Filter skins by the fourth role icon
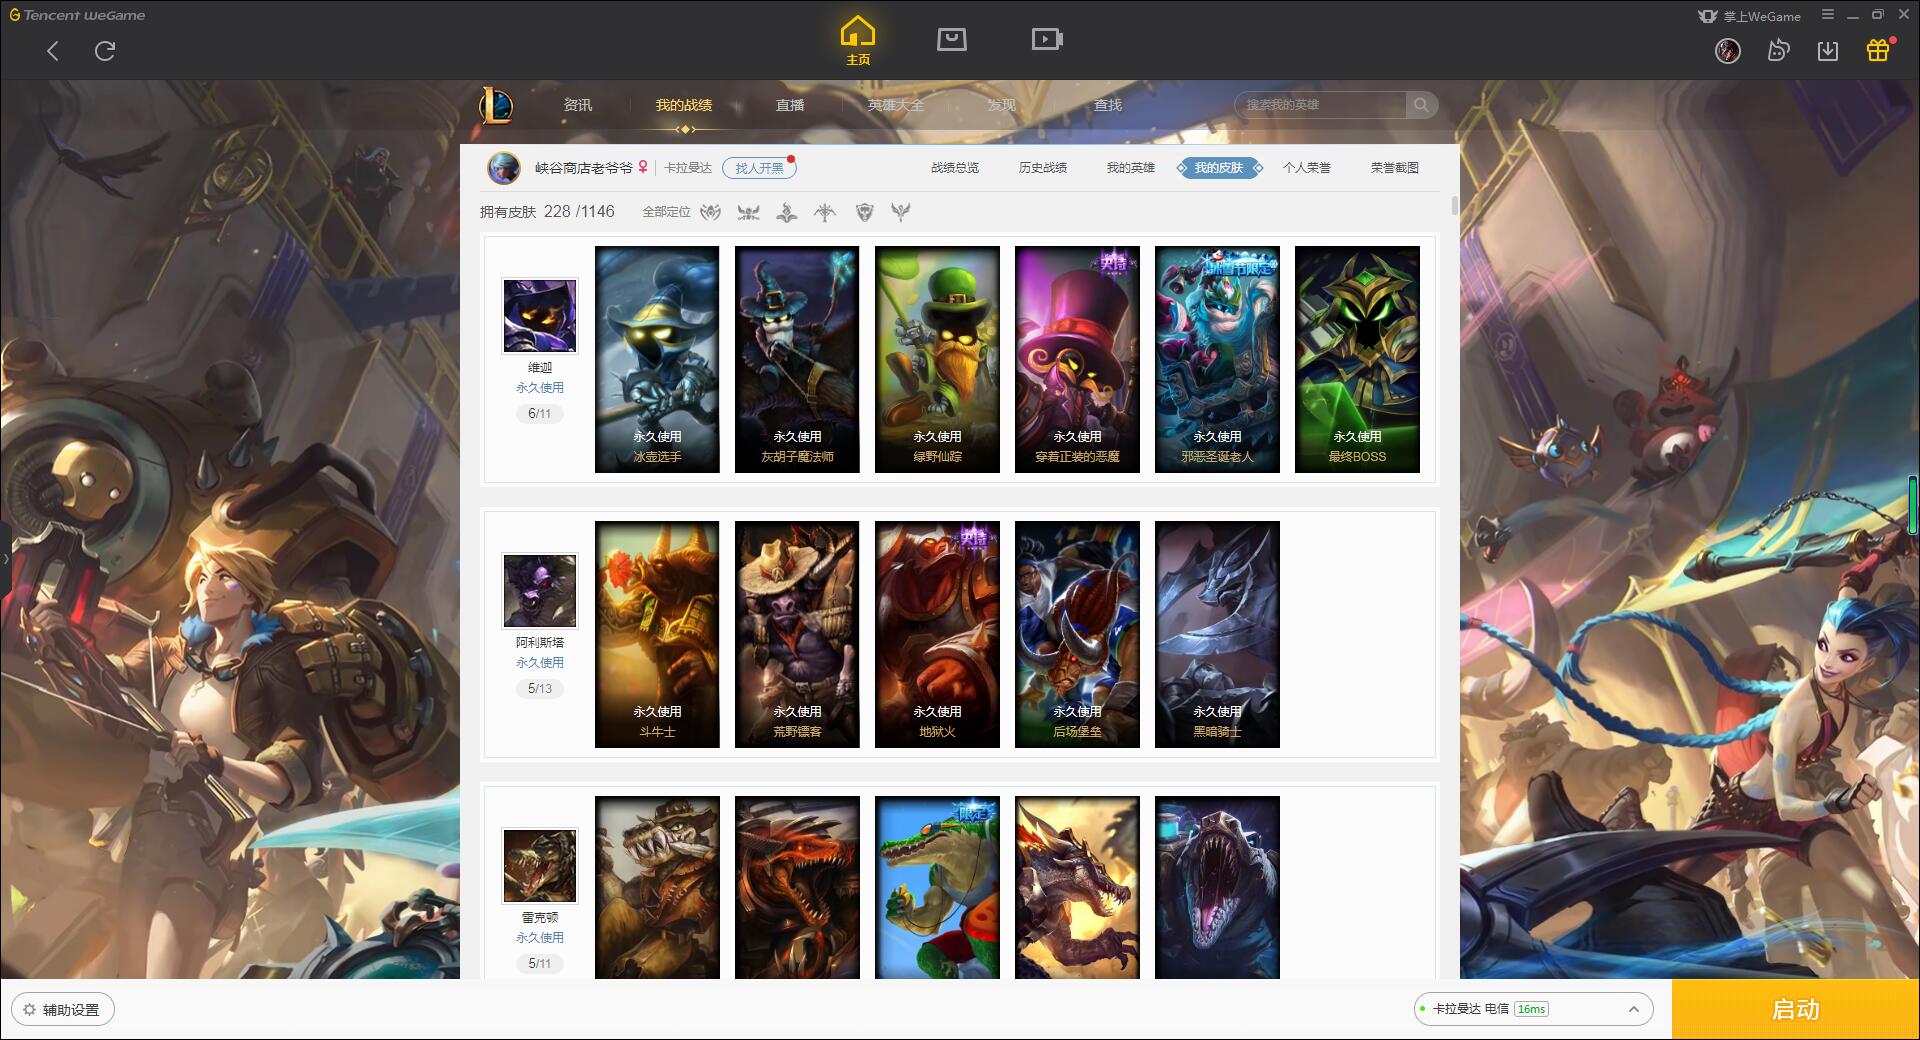Image resolution: width=1920 pixels, height=1040 pixels. 825,212
